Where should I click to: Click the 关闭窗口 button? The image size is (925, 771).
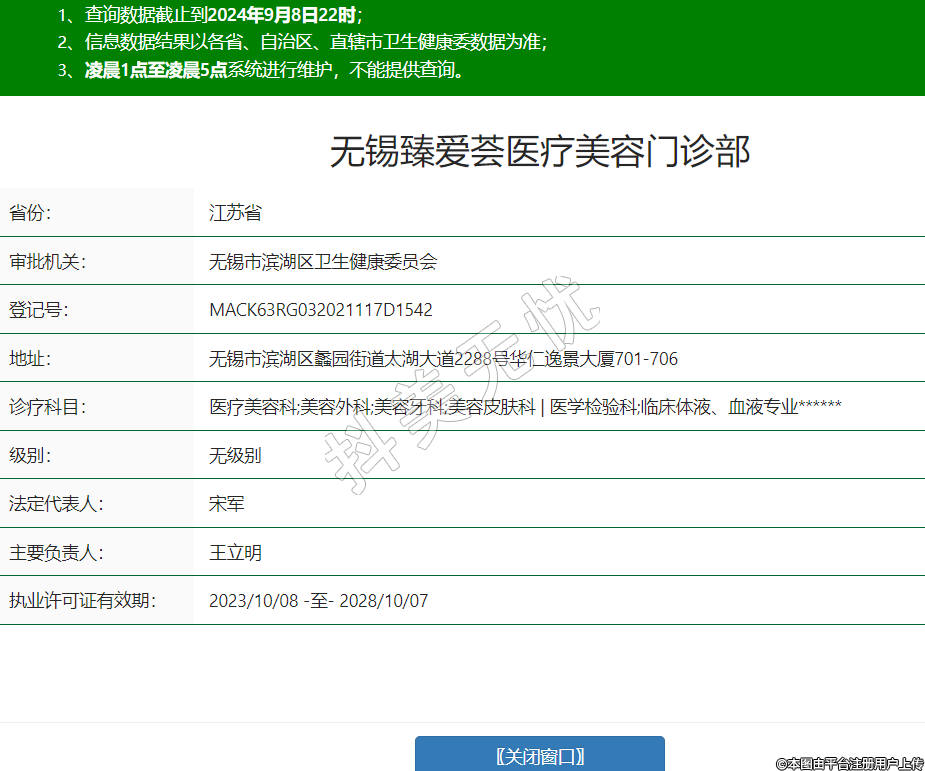[x=539, y=756]
